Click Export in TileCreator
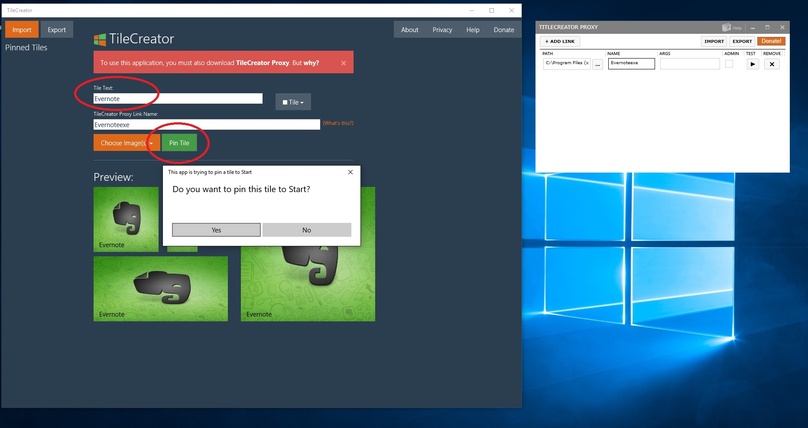 click(x=57, y=29)
